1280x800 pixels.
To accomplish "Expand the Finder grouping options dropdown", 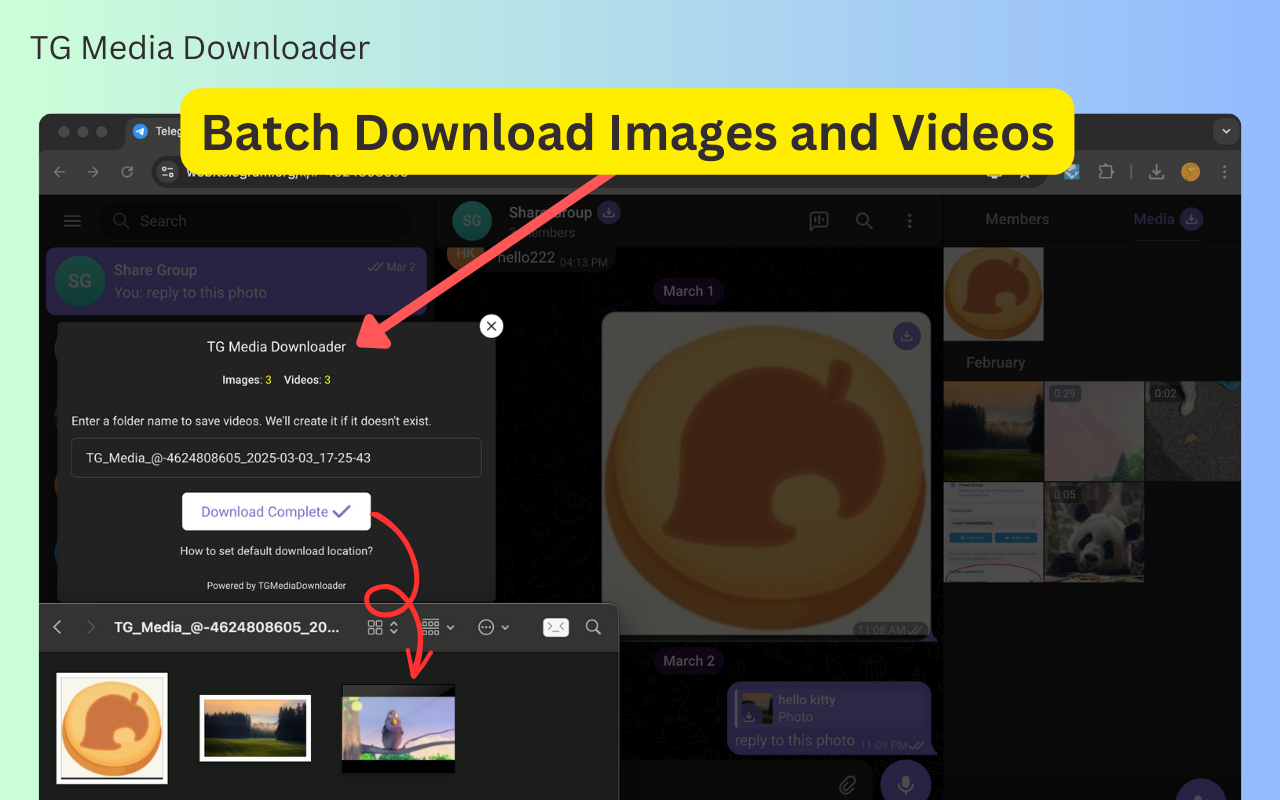I will [x=438, y=627].
